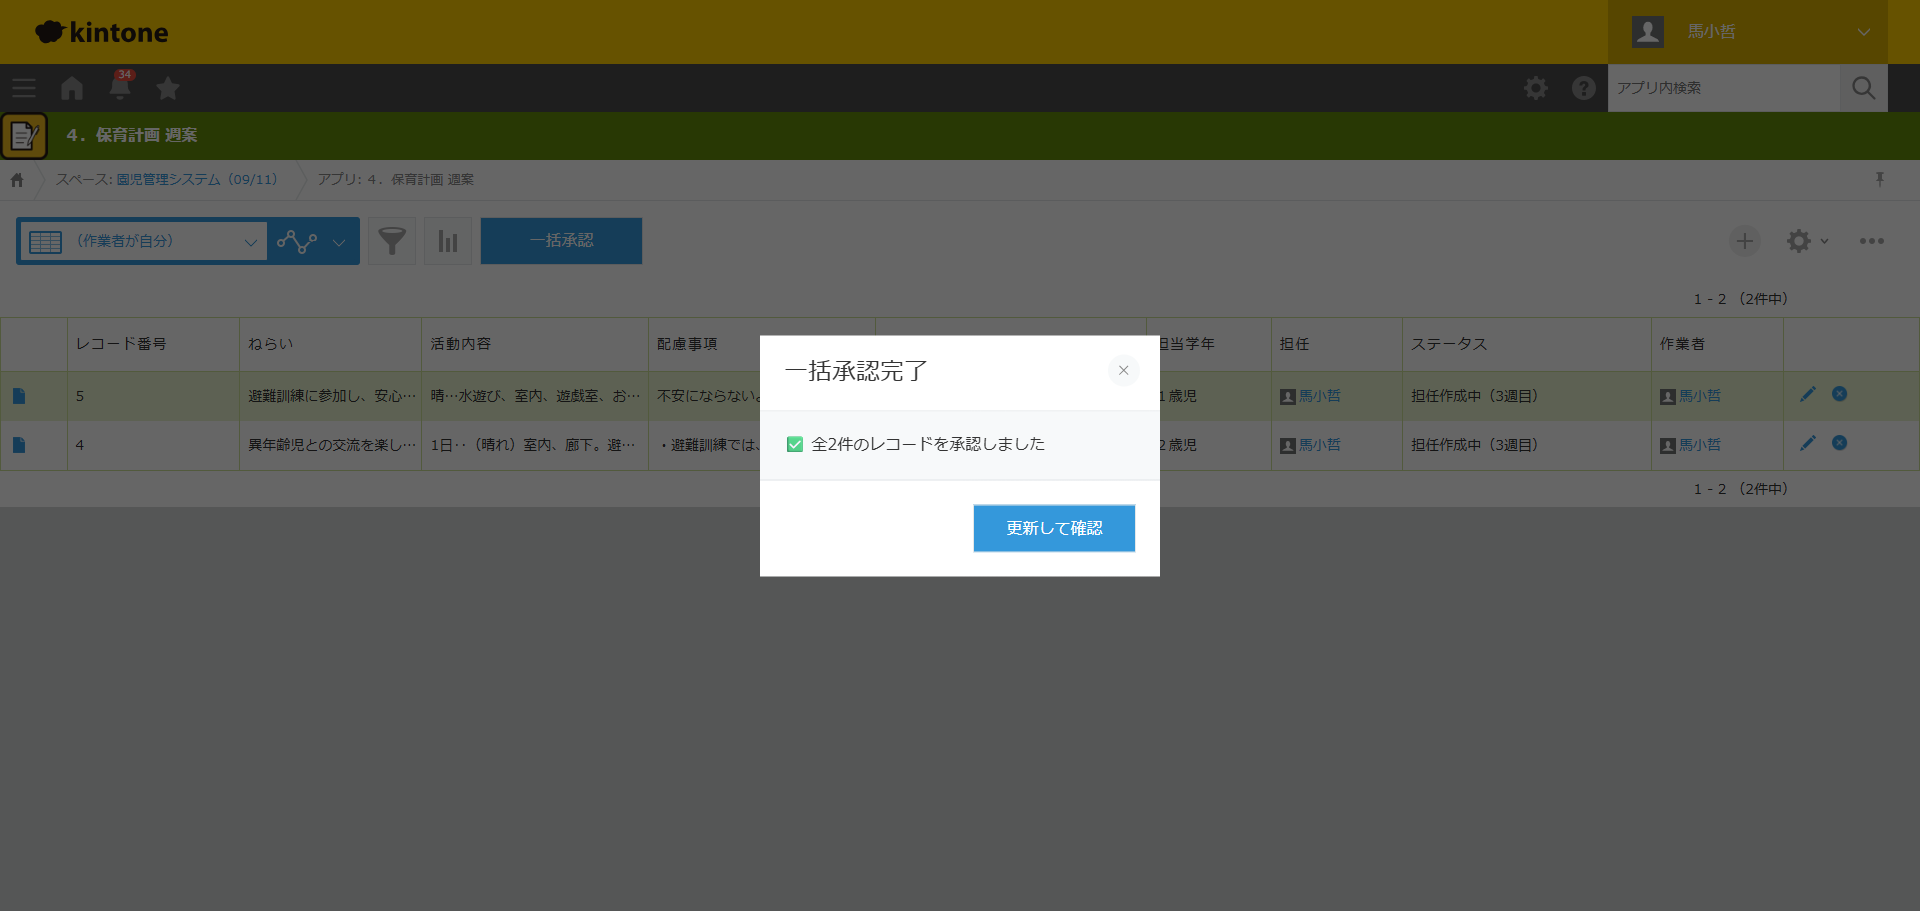Click the green checkmark in dialog
The image size is (1920, 911).
(x=795, y=444)
